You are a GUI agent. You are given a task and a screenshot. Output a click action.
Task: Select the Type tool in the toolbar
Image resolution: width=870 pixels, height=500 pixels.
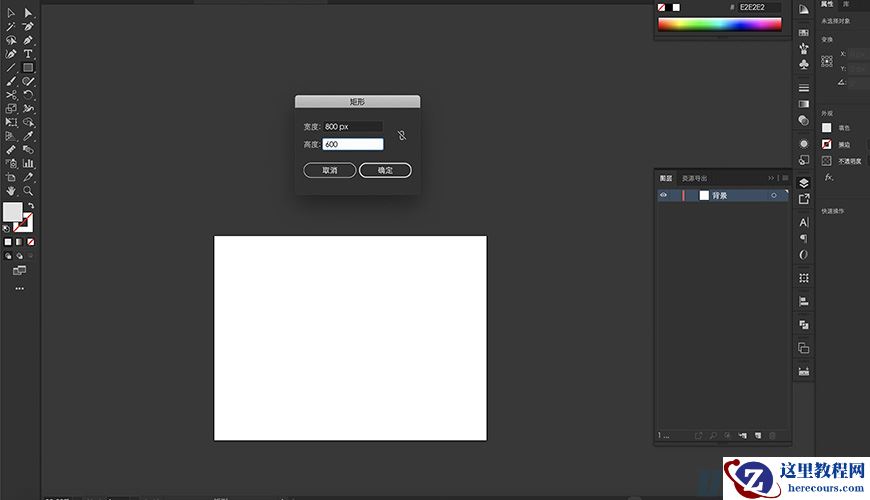point(28,54)
